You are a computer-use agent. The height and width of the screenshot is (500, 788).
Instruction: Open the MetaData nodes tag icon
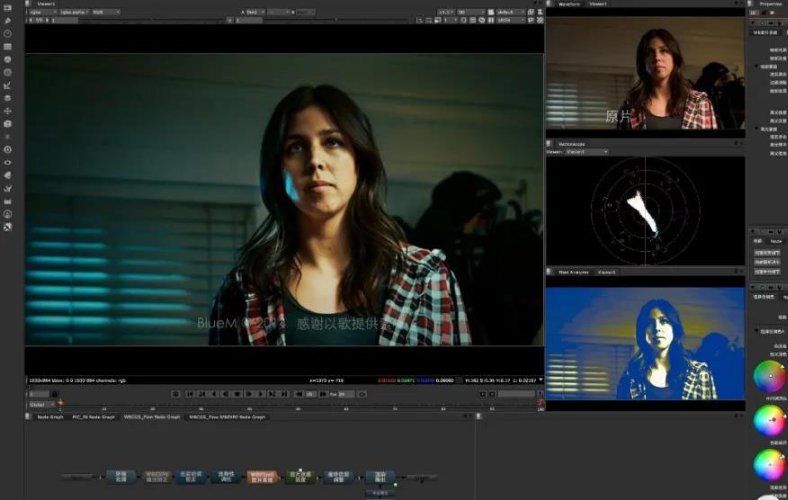[x=8, y=175]
